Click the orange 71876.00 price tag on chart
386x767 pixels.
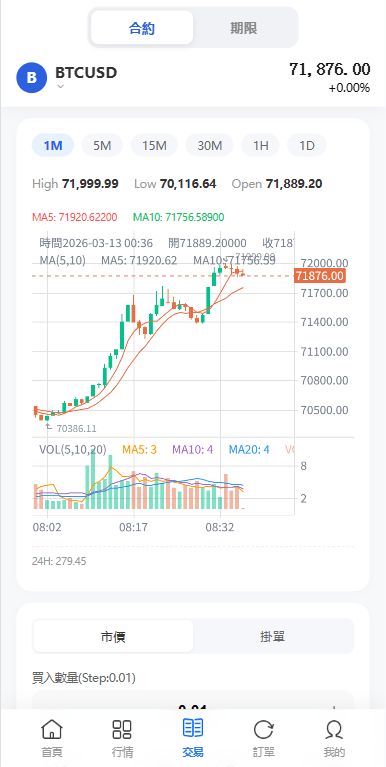pyautogui.click(x=320, y=276)
